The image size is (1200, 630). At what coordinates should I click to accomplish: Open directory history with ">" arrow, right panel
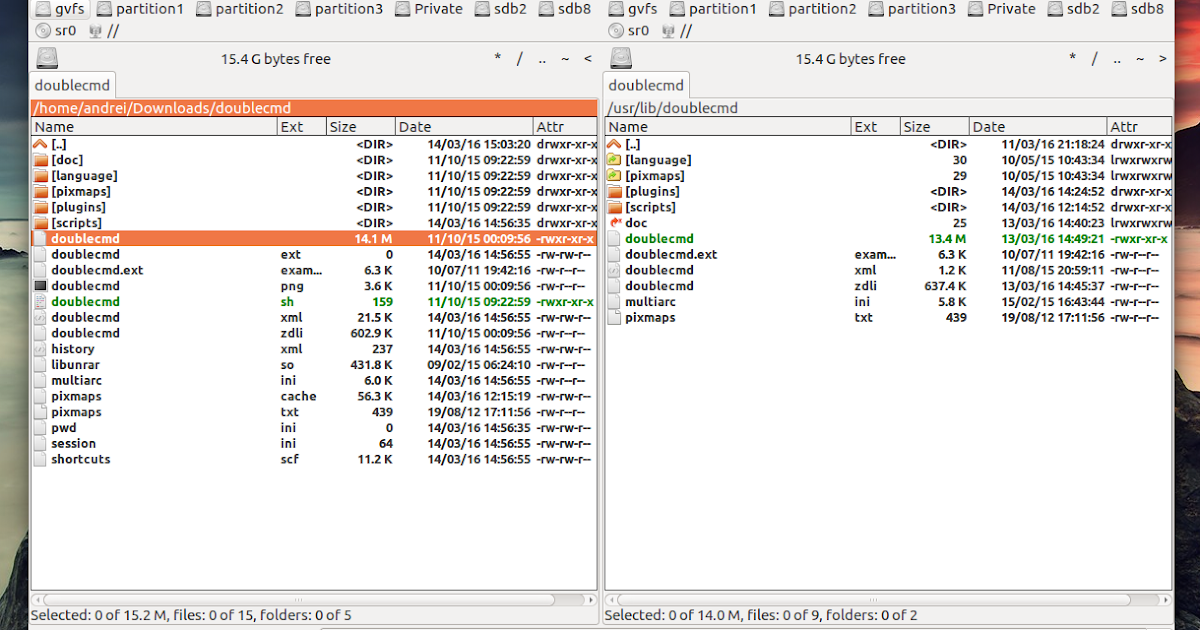[x=1161, y=58]
